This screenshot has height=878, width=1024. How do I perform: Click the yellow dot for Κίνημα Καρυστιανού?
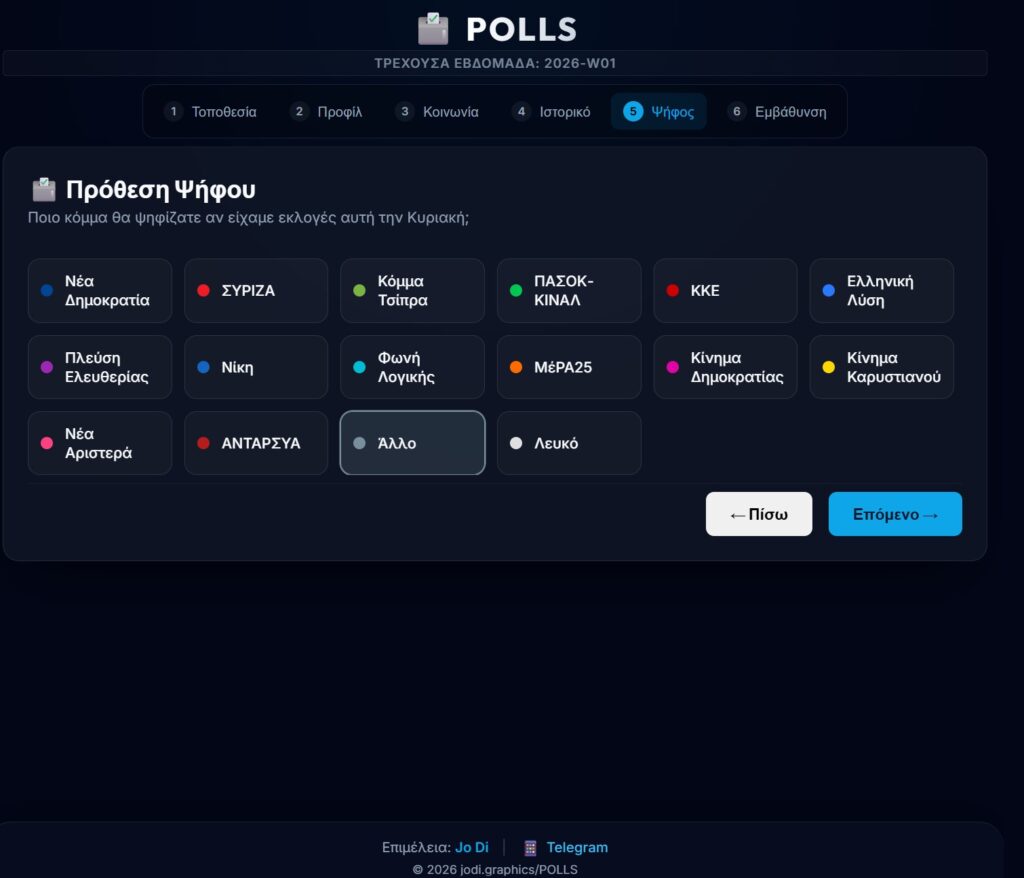click(x=828, y=367)
